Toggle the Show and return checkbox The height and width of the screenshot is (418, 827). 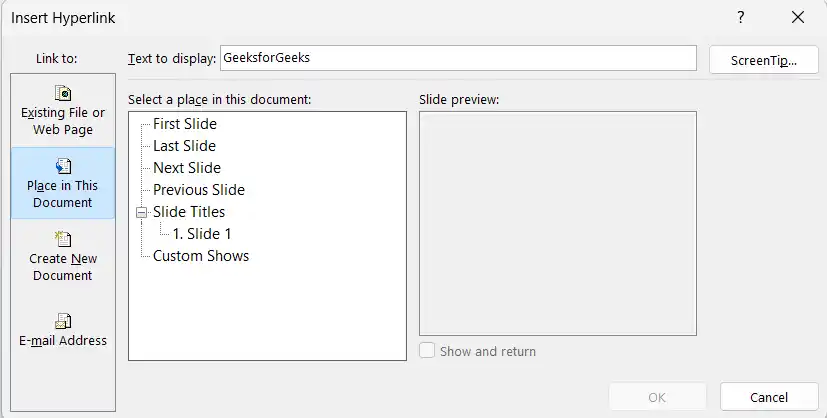coord(427,351)
